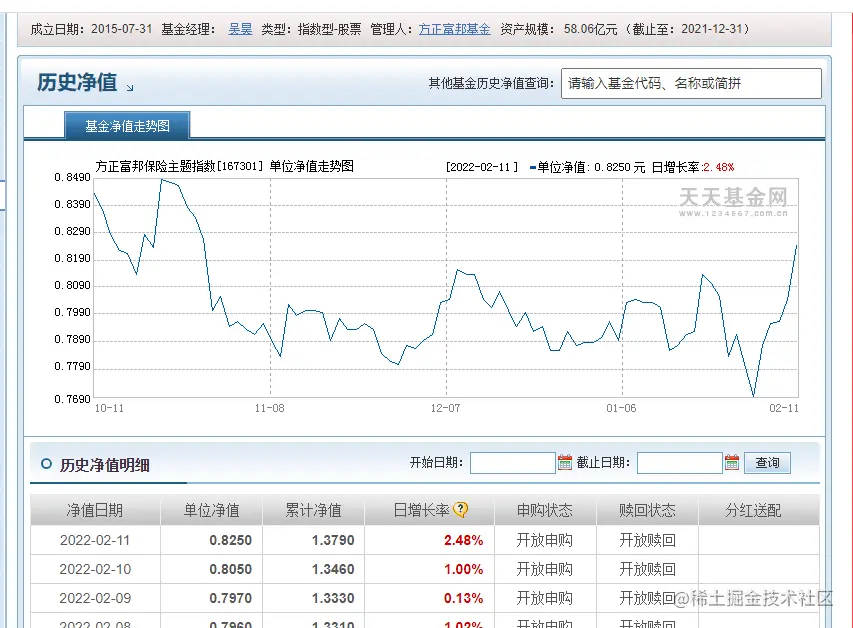Click the 11-08 x-axis date label
Screen dimensions: 853x628
tap(269, 408)
